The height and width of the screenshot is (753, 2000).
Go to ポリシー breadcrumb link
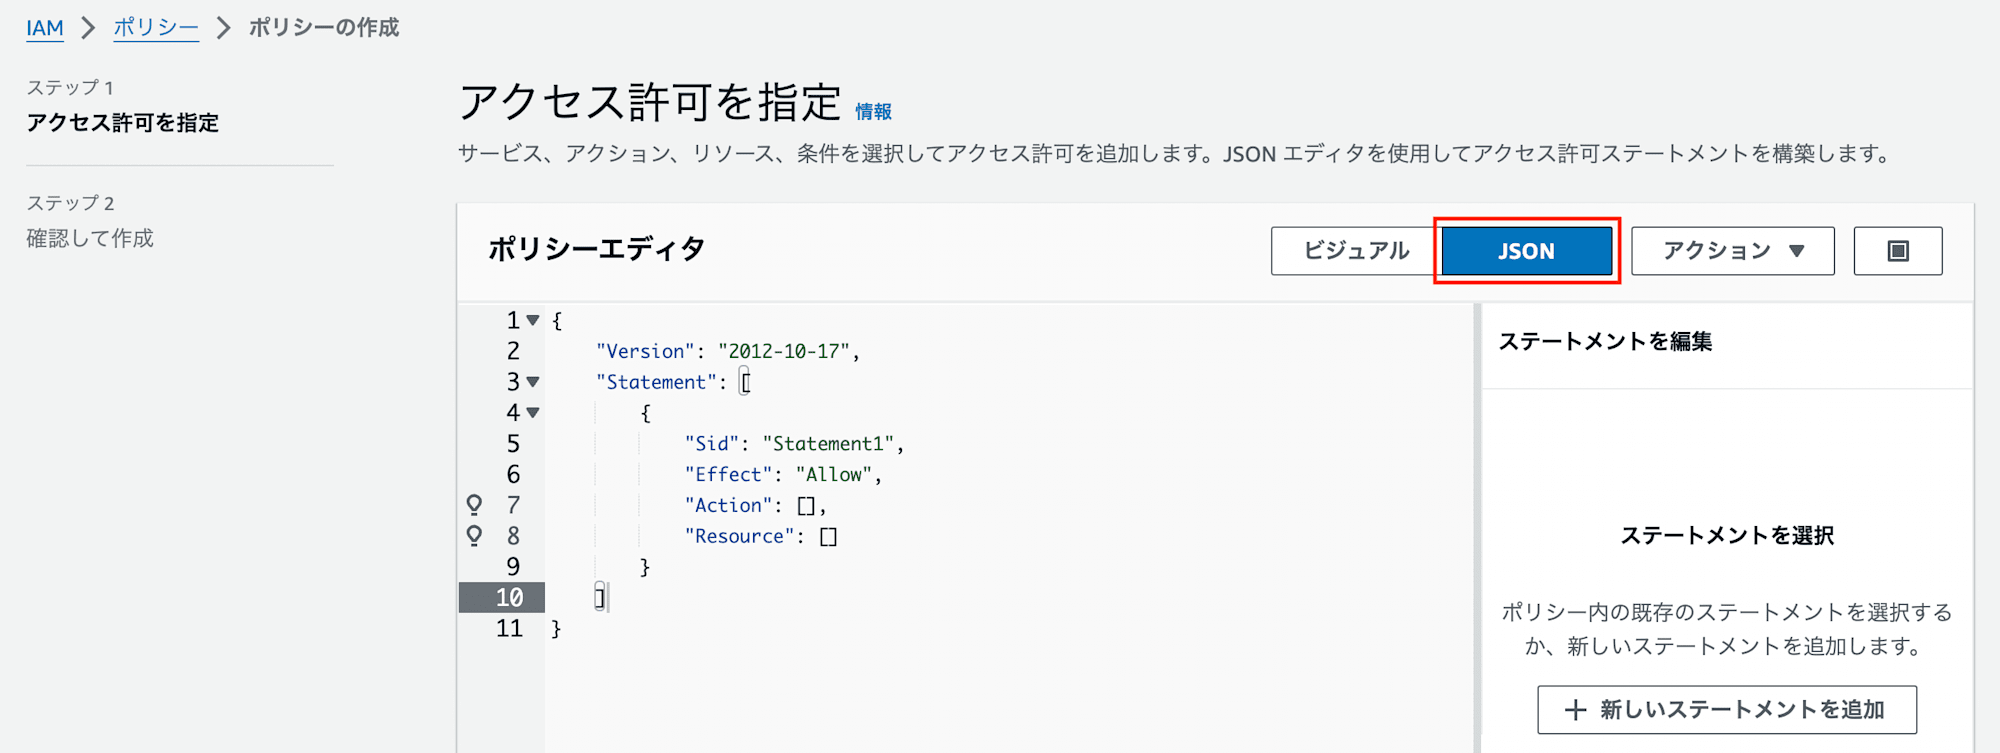click(156, 28)
